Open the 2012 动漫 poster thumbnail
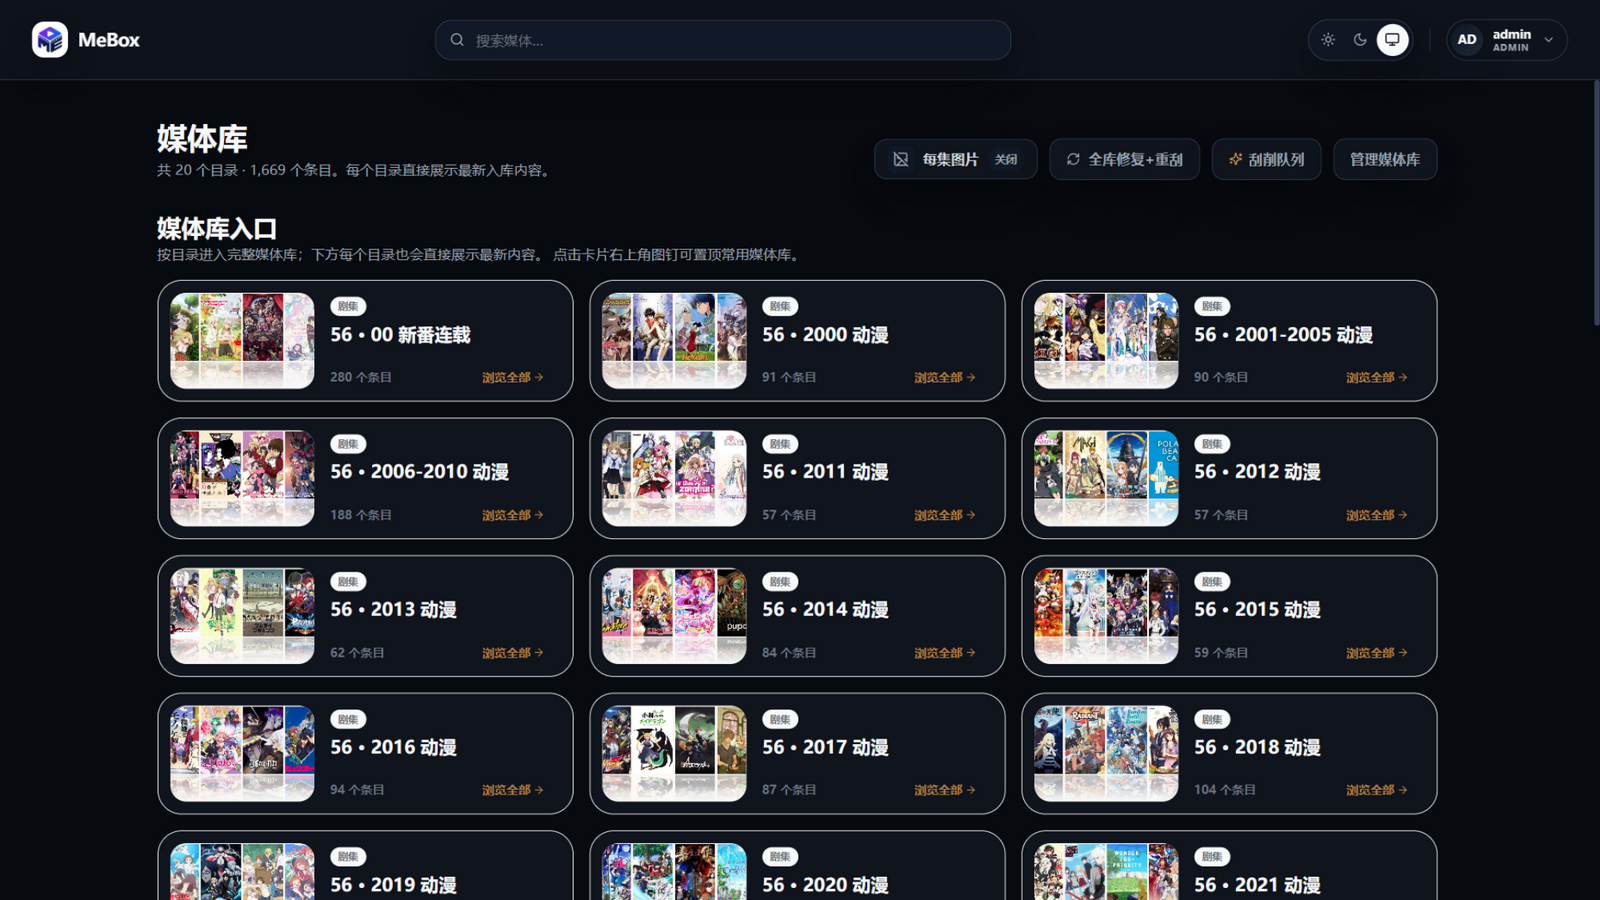1600x900 pixels. click(x=1106, y=478)
